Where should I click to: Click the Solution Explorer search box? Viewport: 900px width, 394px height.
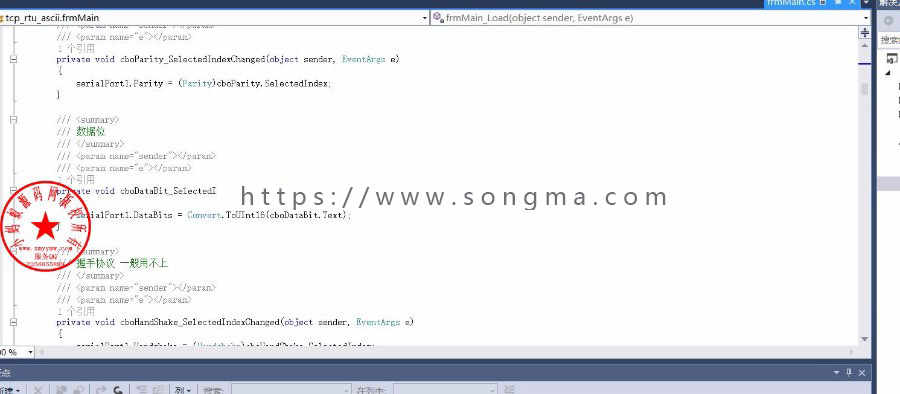[890, 40]
